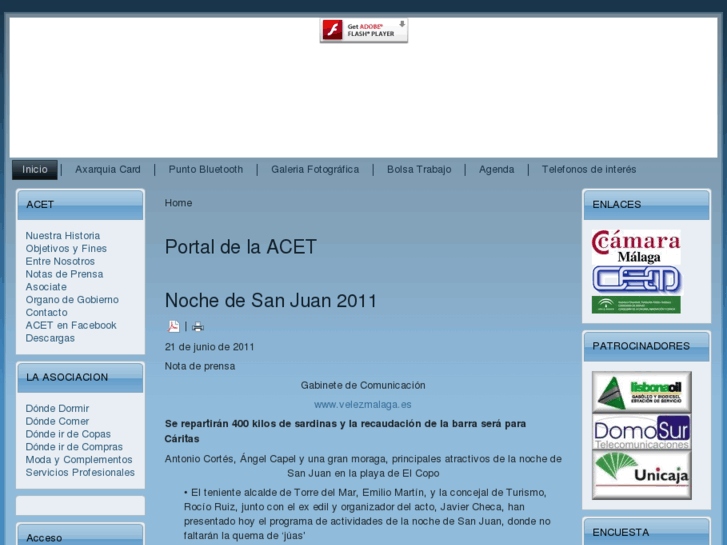
Task: Select the Inicio menu tab
Action: tap(35, 170)
